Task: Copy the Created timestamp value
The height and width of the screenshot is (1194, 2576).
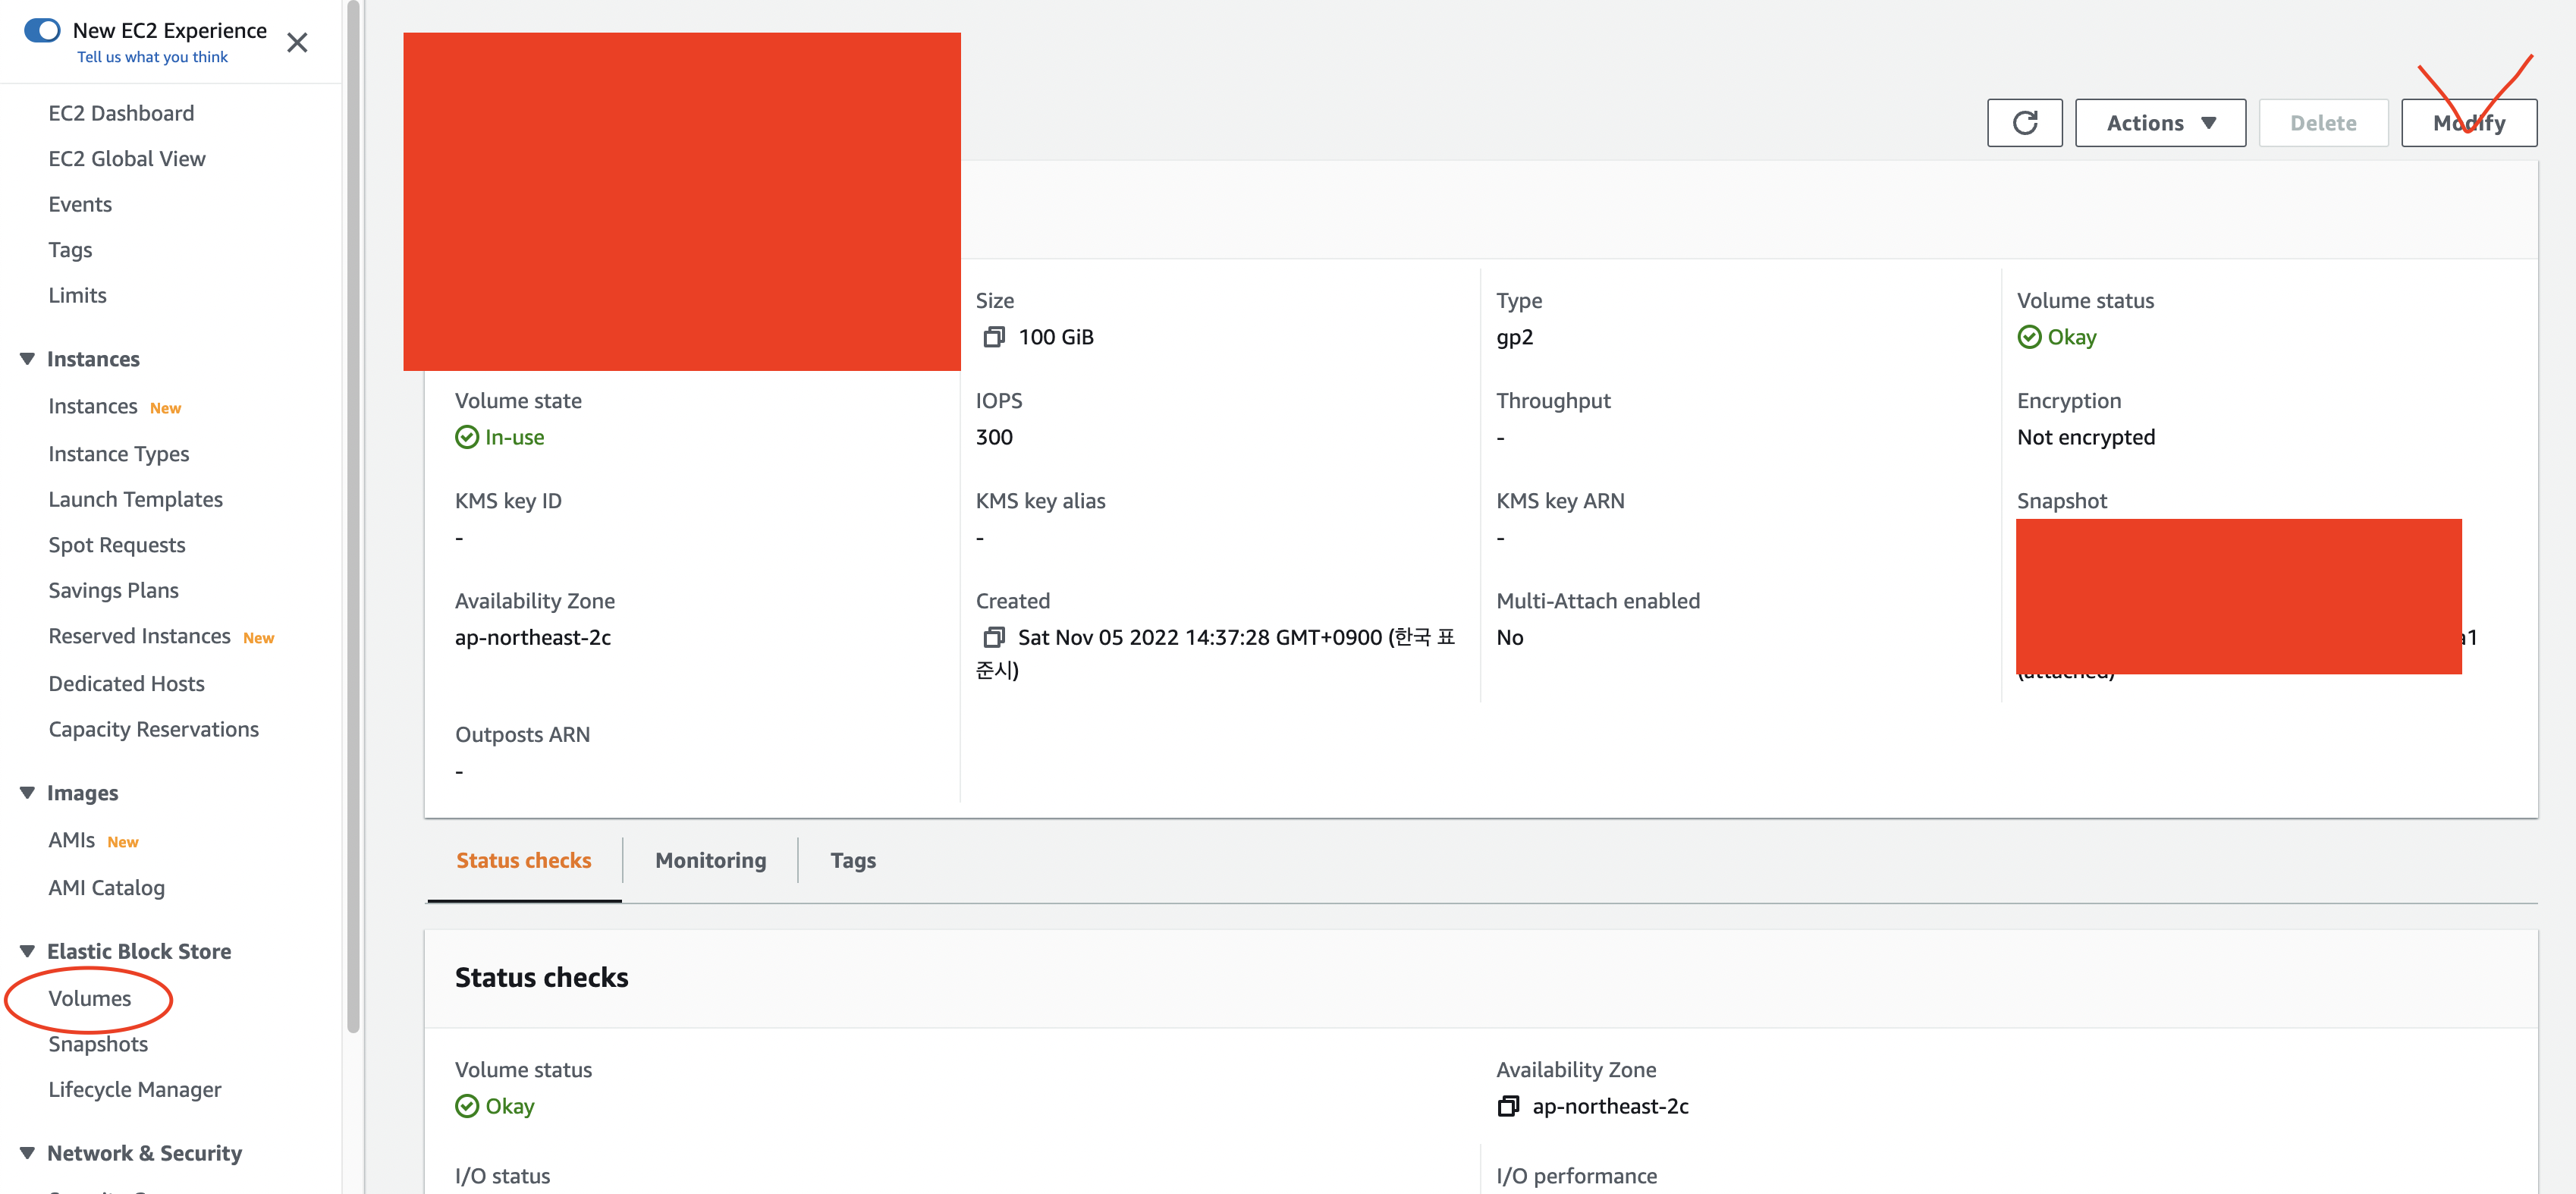Action: pyautogui.click(x=993, y=637)
